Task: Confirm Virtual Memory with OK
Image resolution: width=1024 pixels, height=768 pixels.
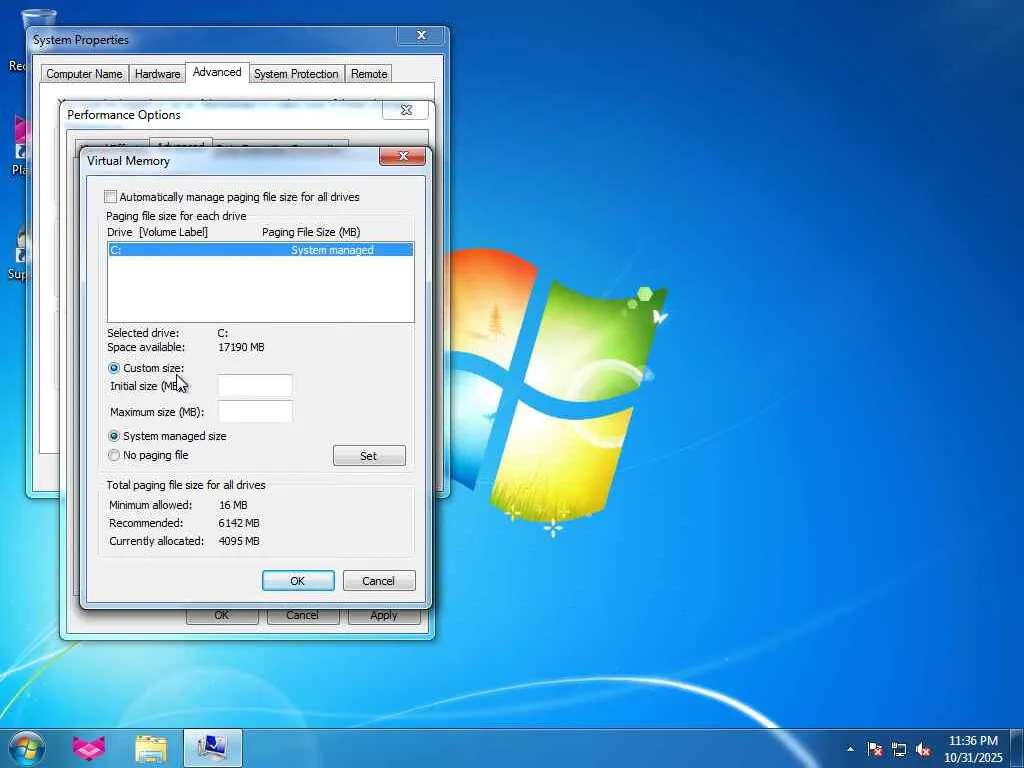Action: (298, 581)
